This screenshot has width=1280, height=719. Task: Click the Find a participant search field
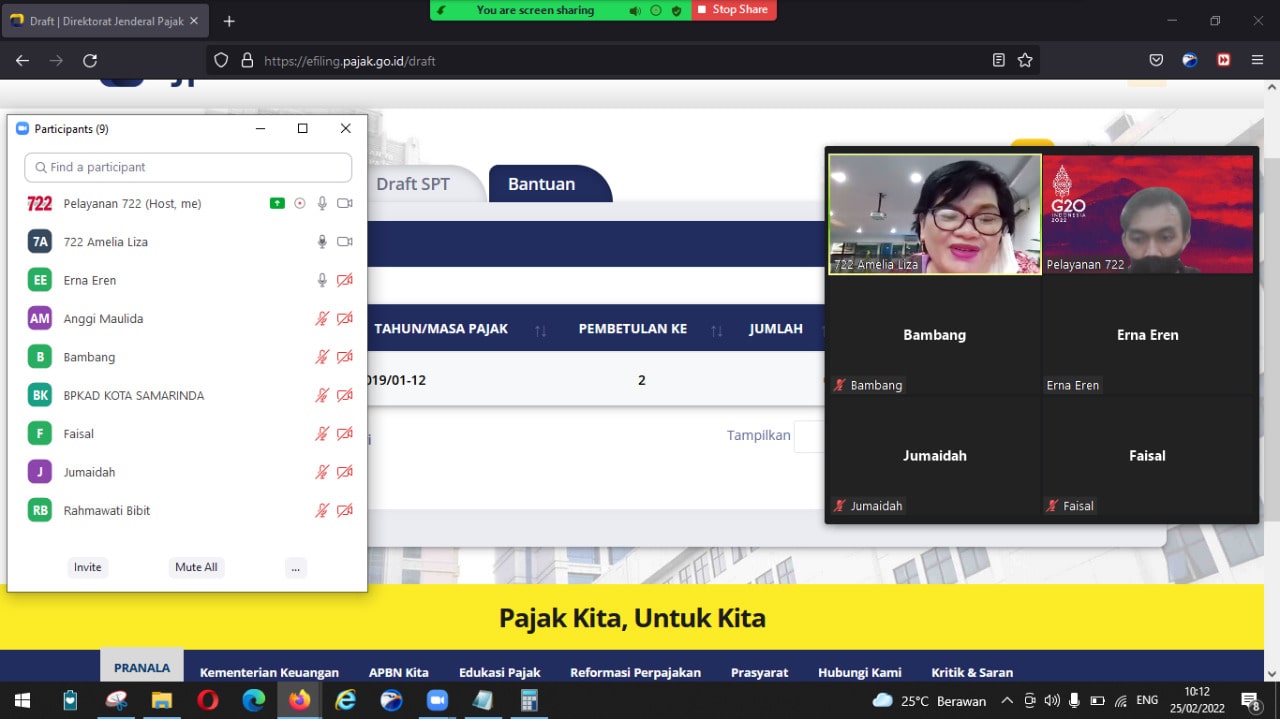click(188, 167)
